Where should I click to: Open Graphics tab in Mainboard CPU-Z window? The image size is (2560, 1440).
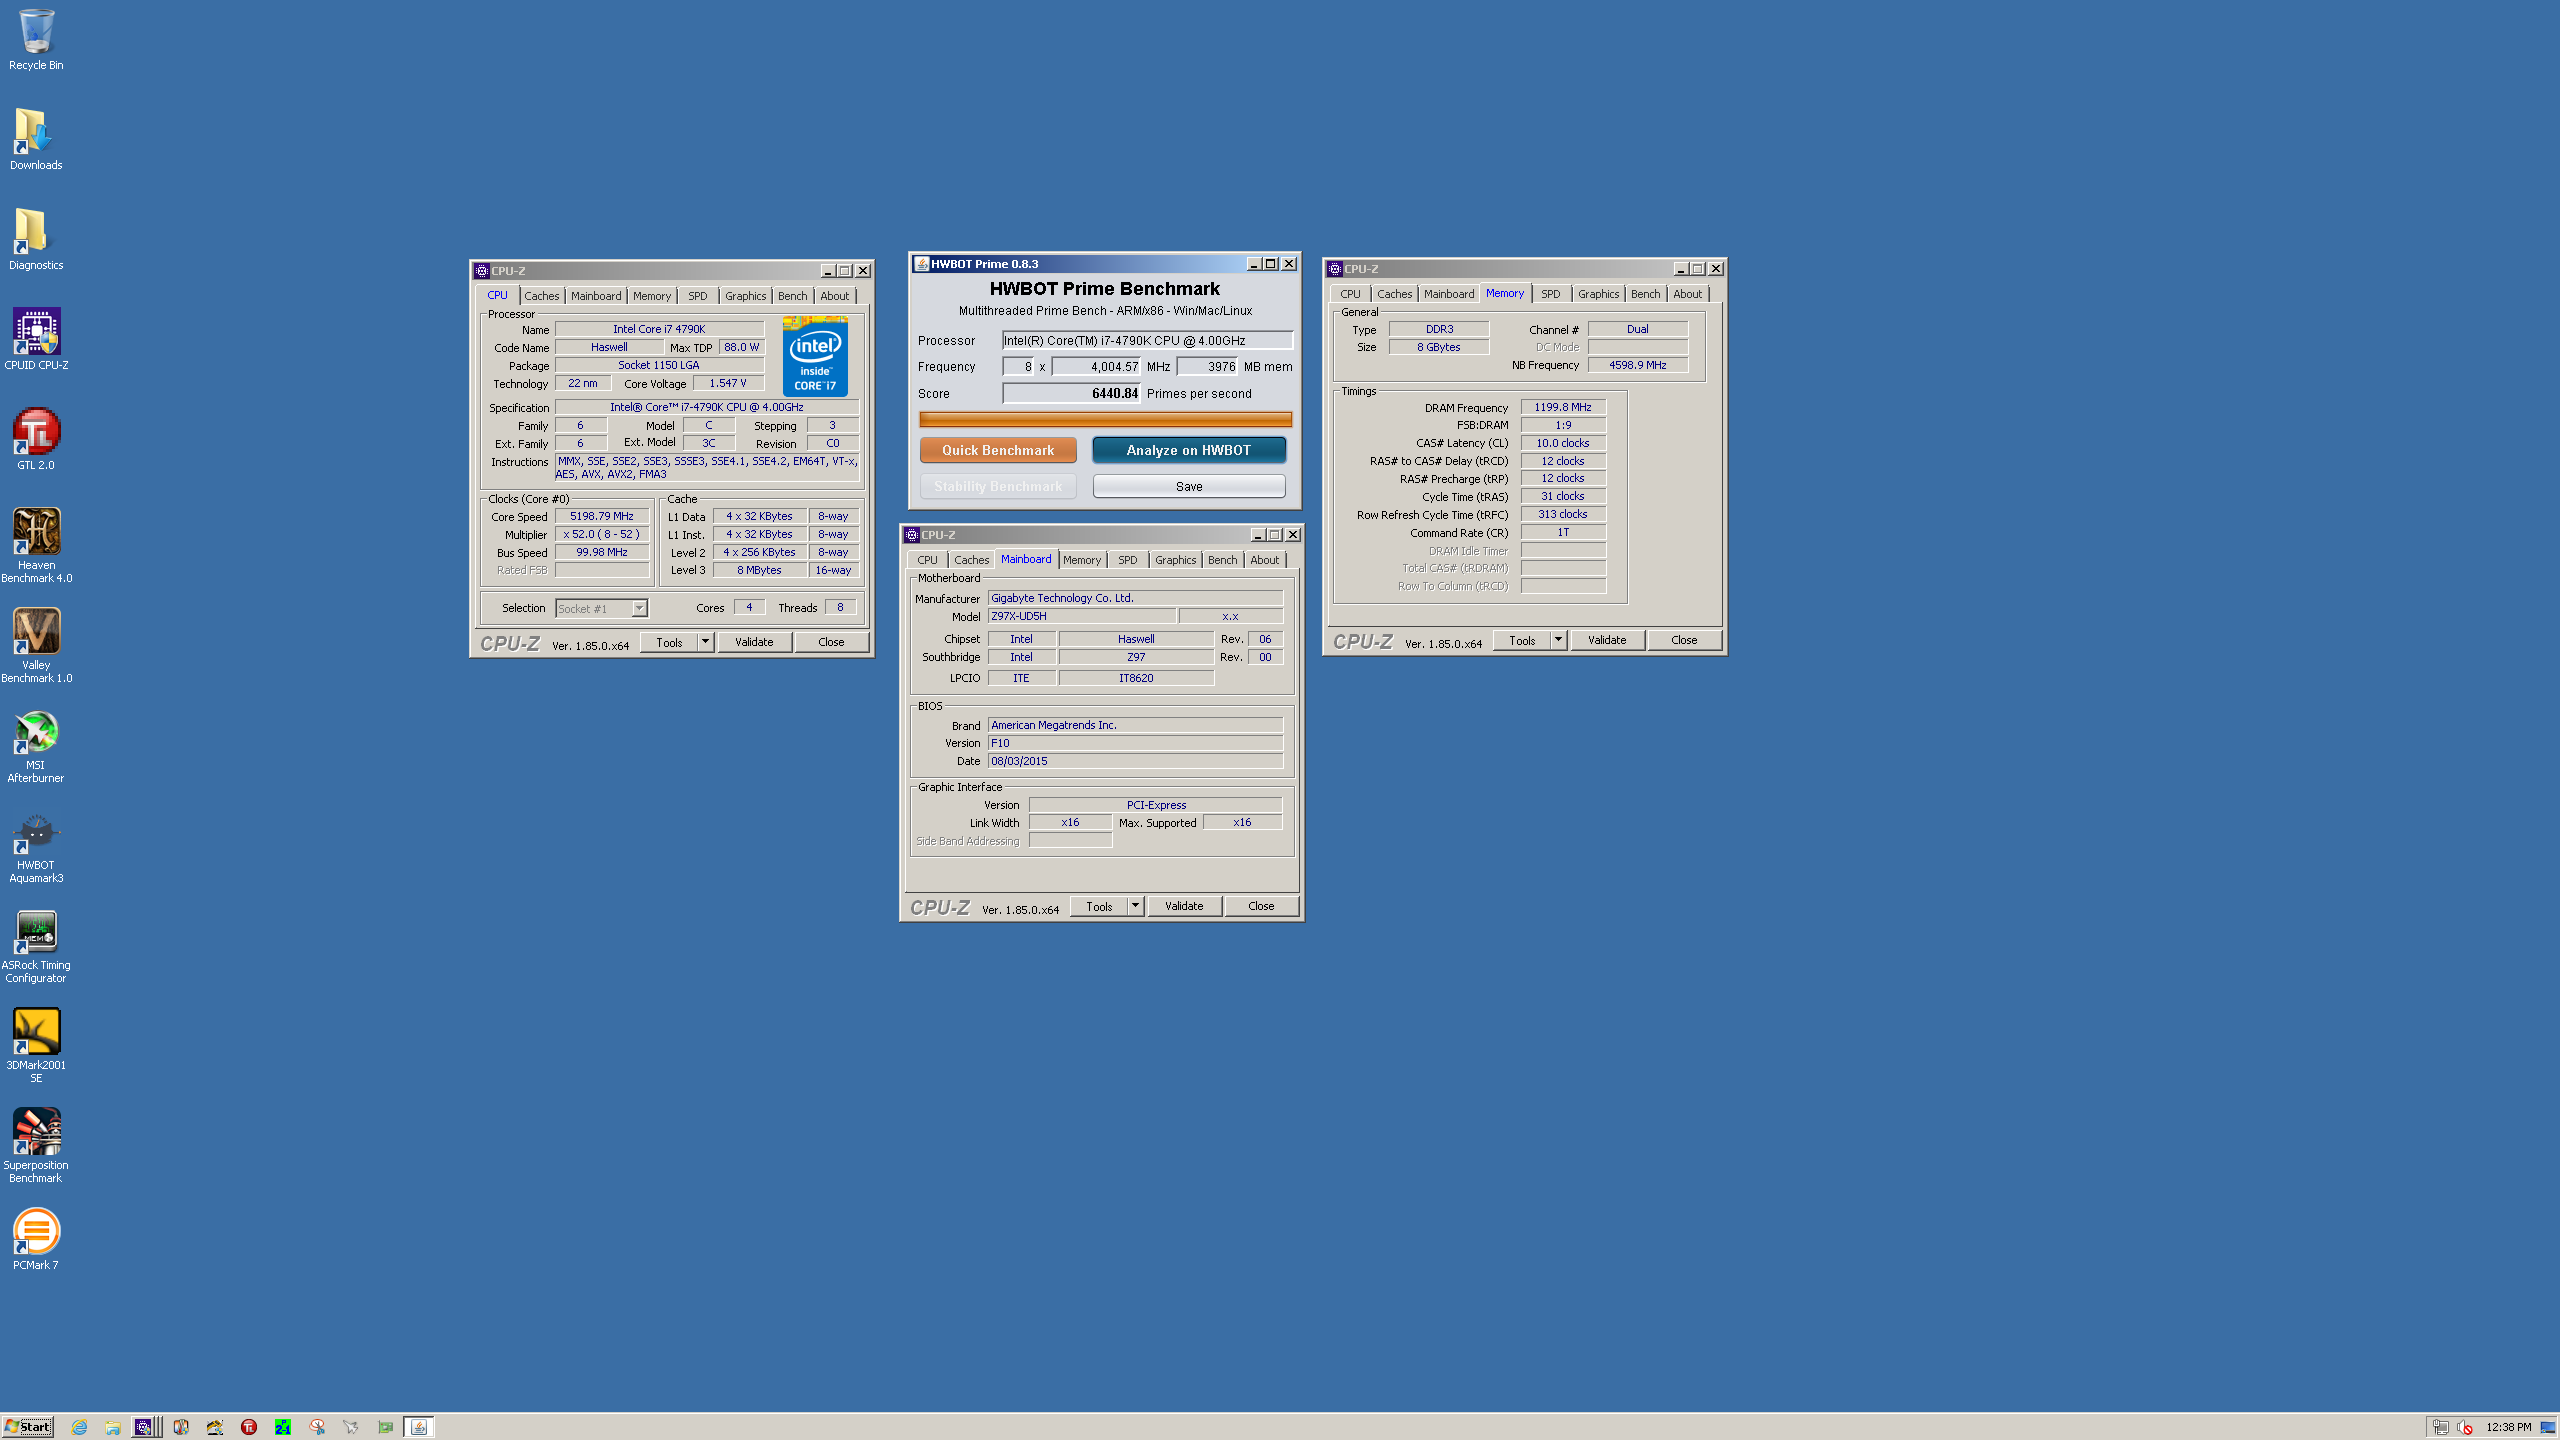coord(1176,560)
